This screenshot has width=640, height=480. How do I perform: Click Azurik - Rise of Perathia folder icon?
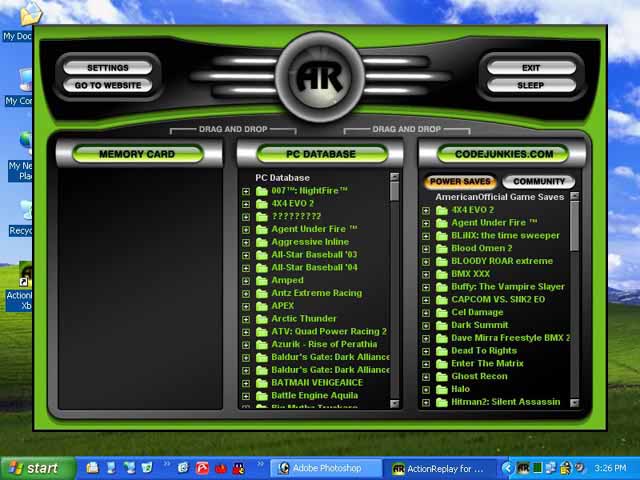click(x=262, y=344)
